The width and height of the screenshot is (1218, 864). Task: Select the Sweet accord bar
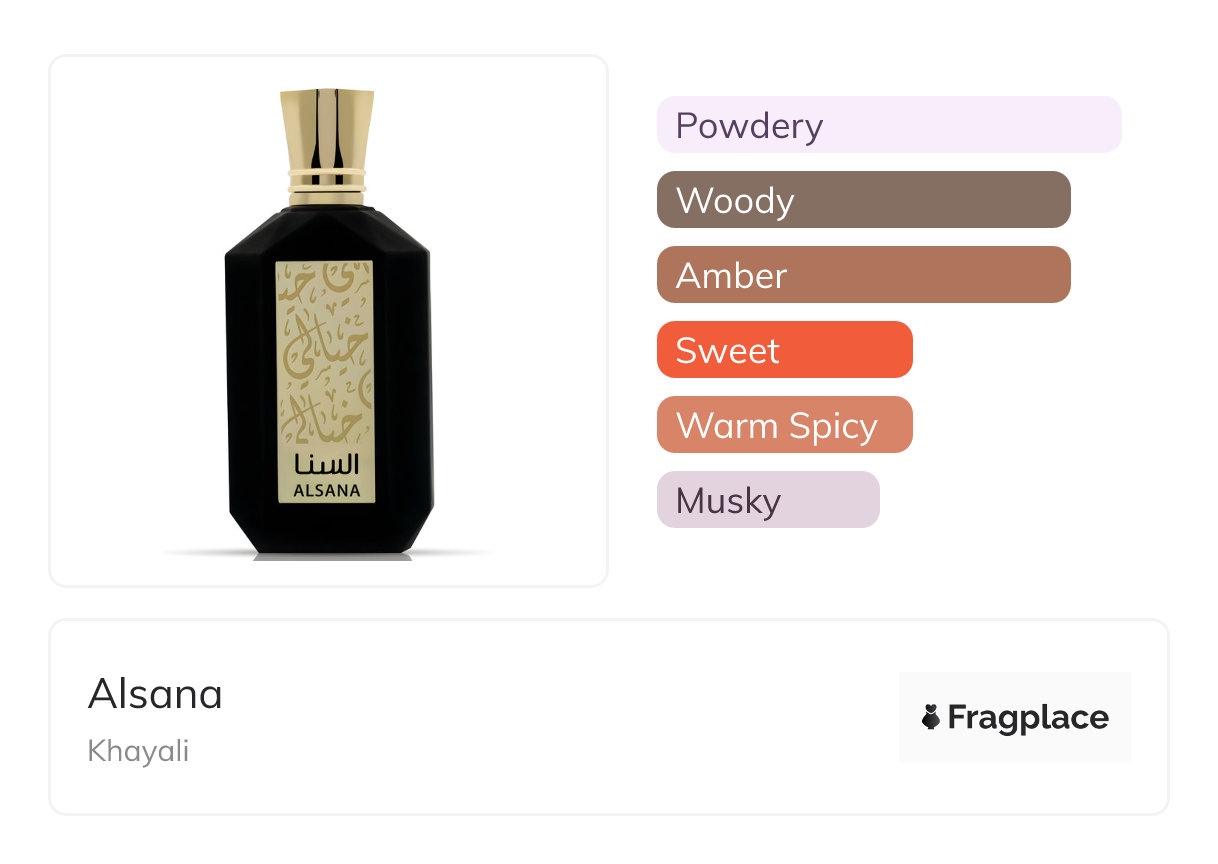(784, 350)
